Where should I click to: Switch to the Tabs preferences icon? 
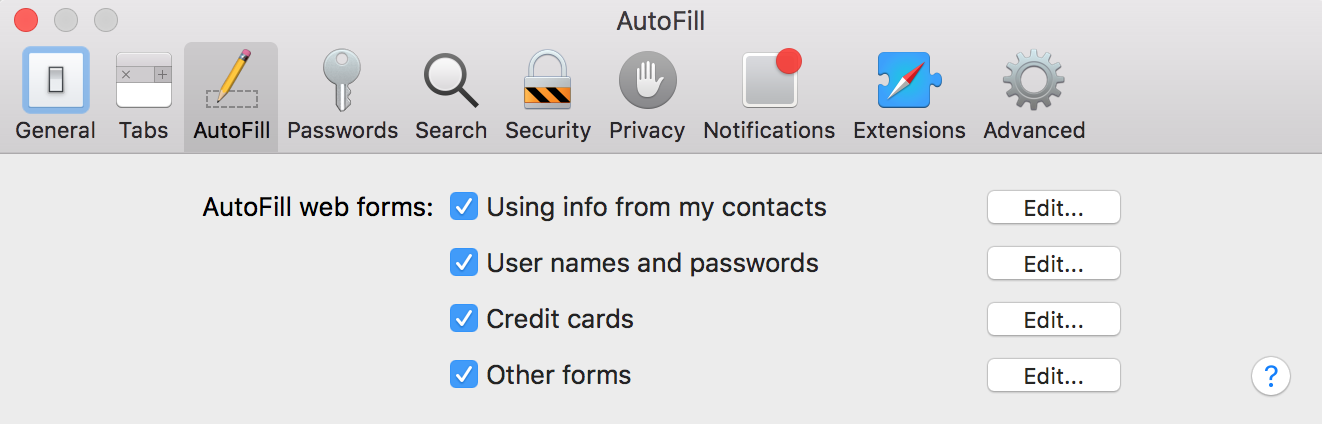[143, 96]
